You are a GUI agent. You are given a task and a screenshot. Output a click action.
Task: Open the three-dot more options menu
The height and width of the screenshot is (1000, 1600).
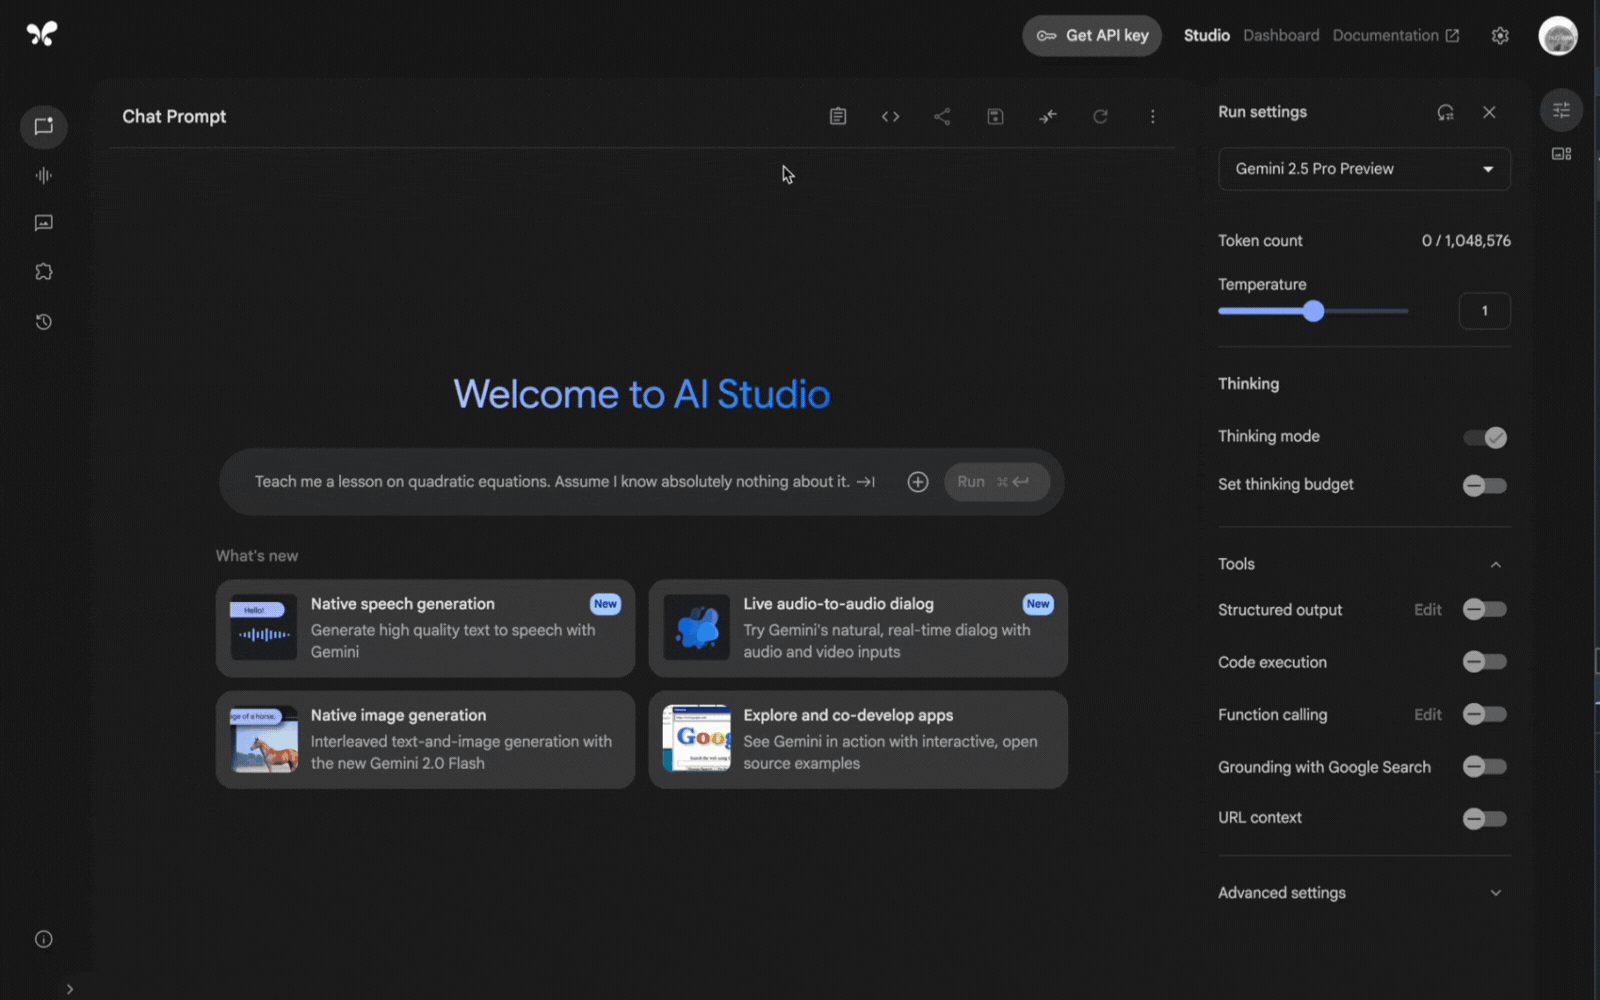1152,117
